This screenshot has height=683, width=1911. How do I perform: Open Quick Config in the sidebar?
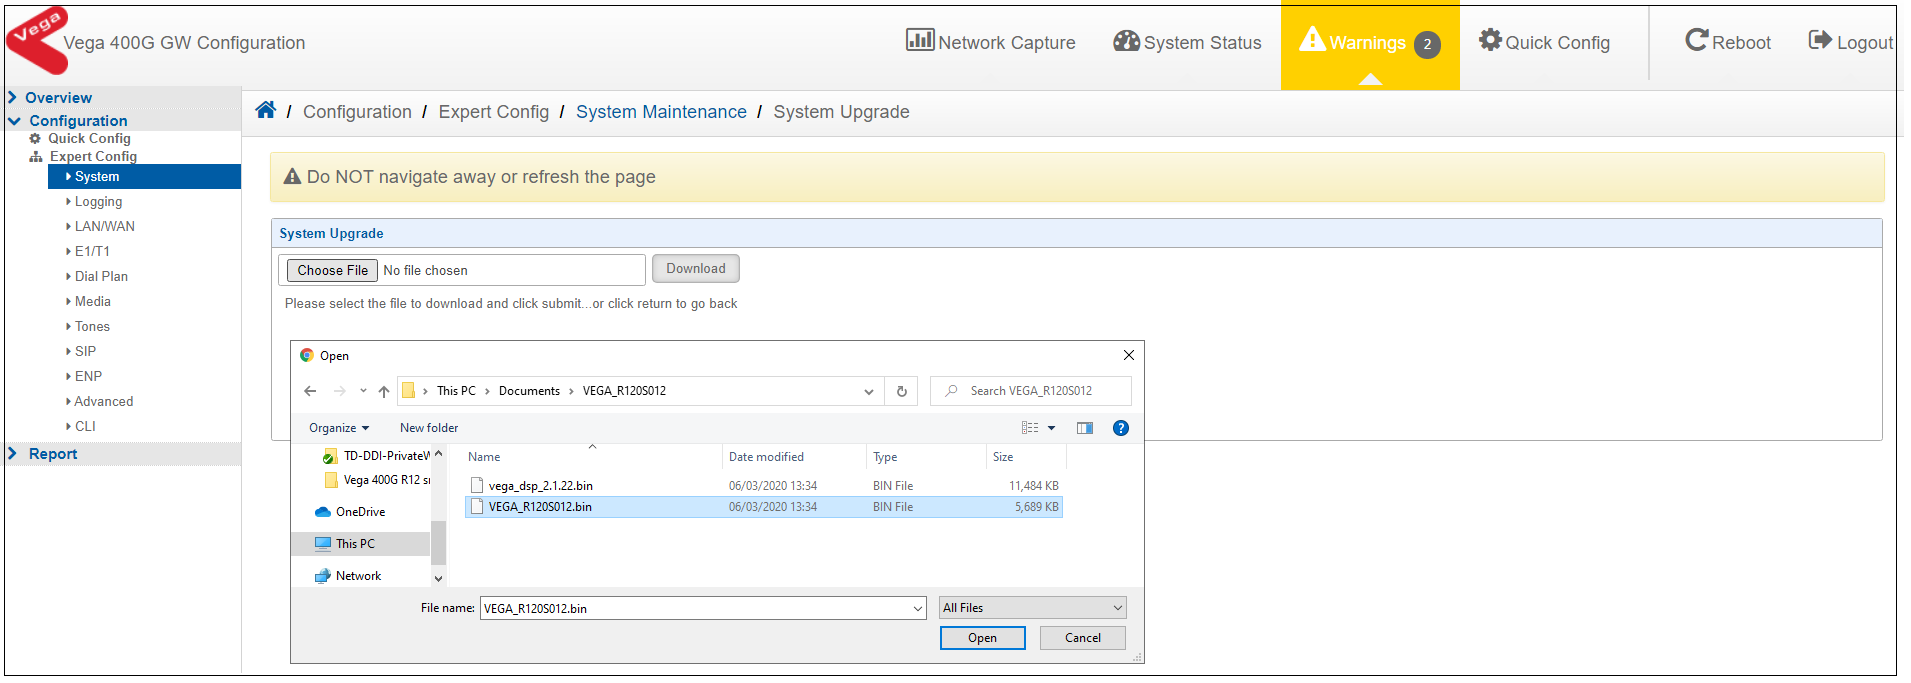[89, 139]
